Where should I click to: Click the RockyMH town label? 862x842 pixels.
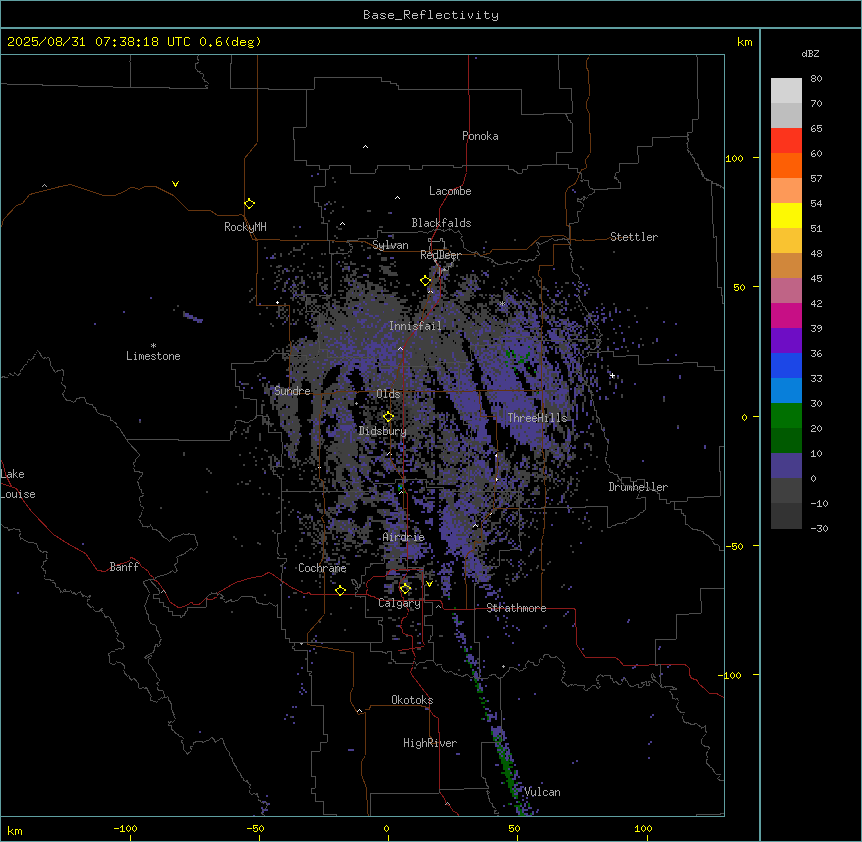[245, 227]
